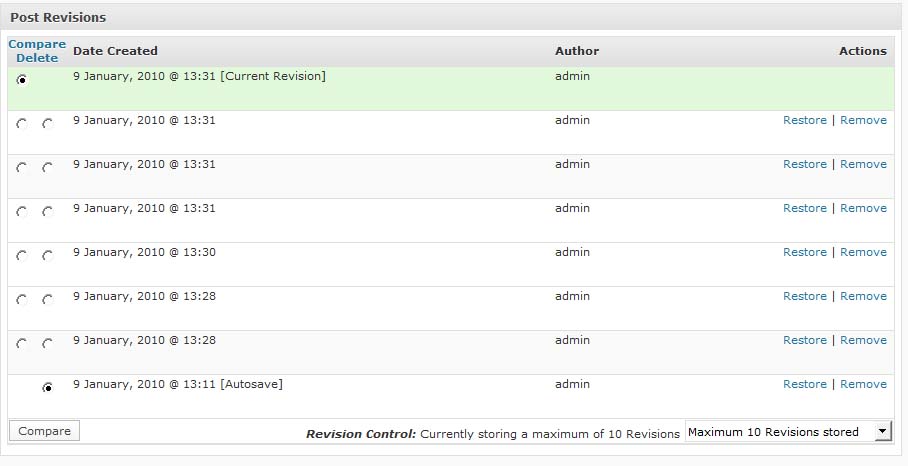Remove the revision just above the Autosave row
This screenshot has height=466, width=908.
[863, 340]
